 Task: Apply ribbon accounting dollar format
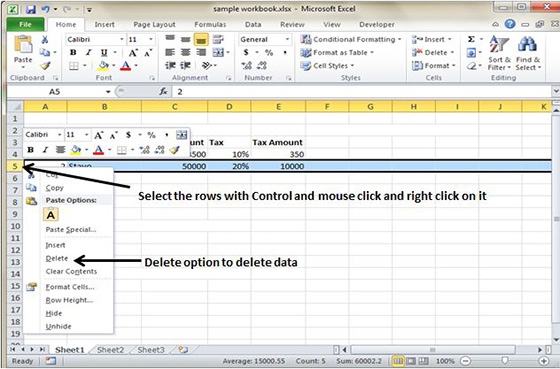tap(246, 53)
